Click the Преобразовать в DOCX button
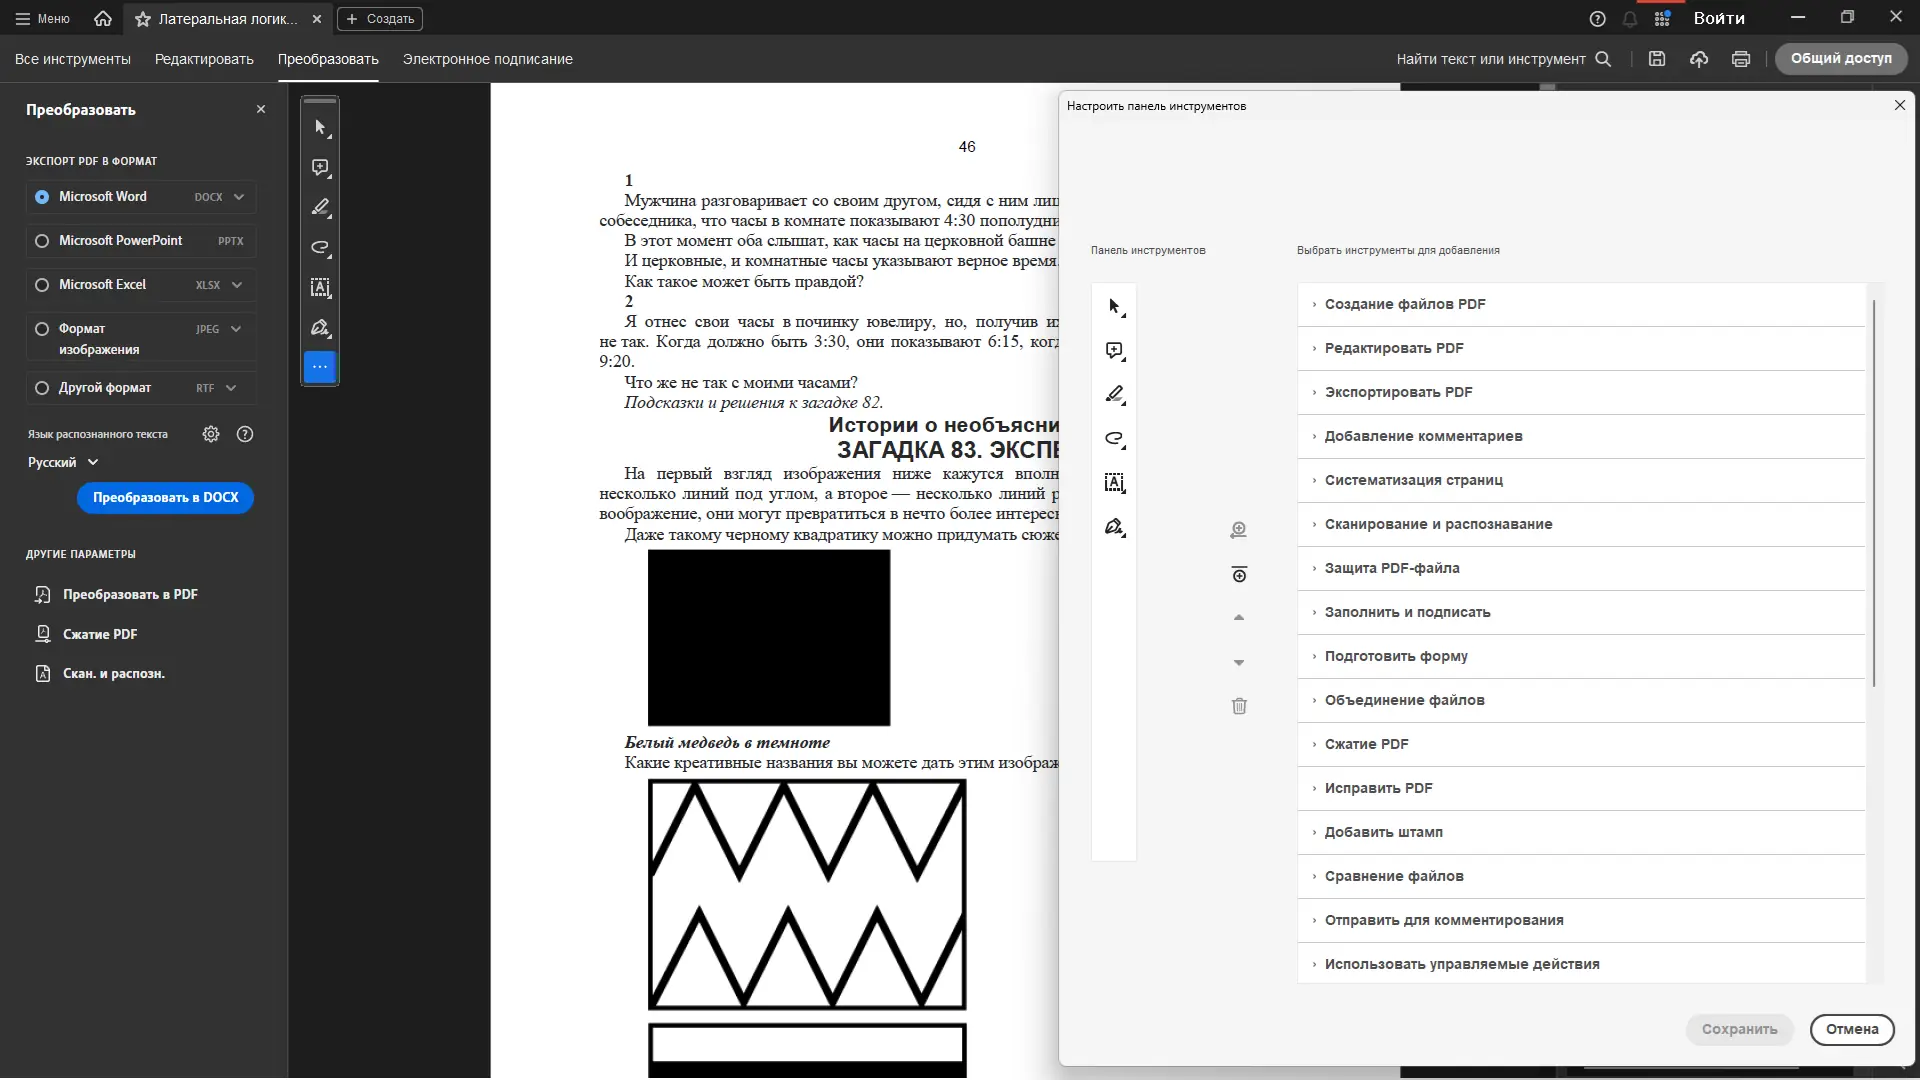The image size is (1920, 1080). click(x=165, y=497)
